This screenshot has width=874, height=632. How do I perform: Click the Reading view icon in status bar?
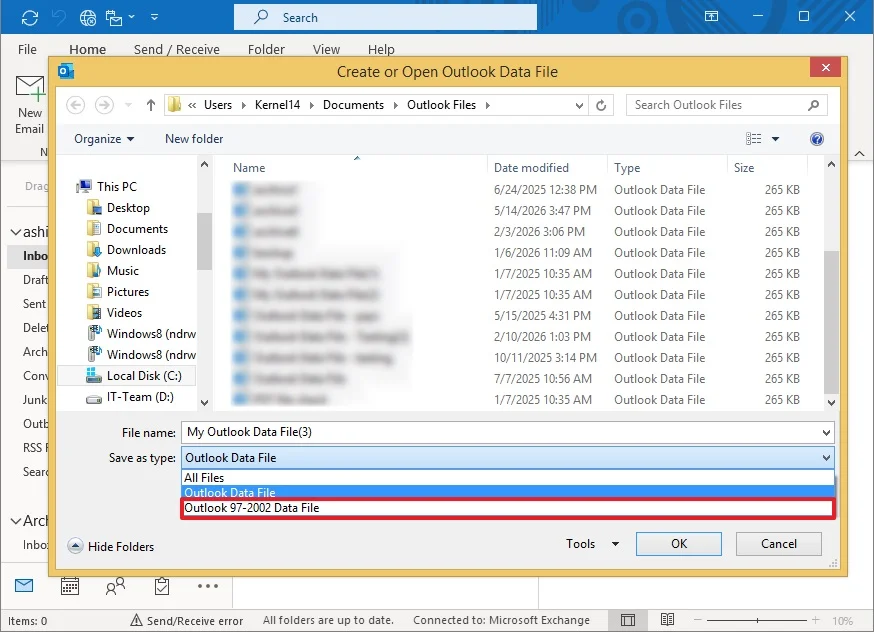click(667, 620)
